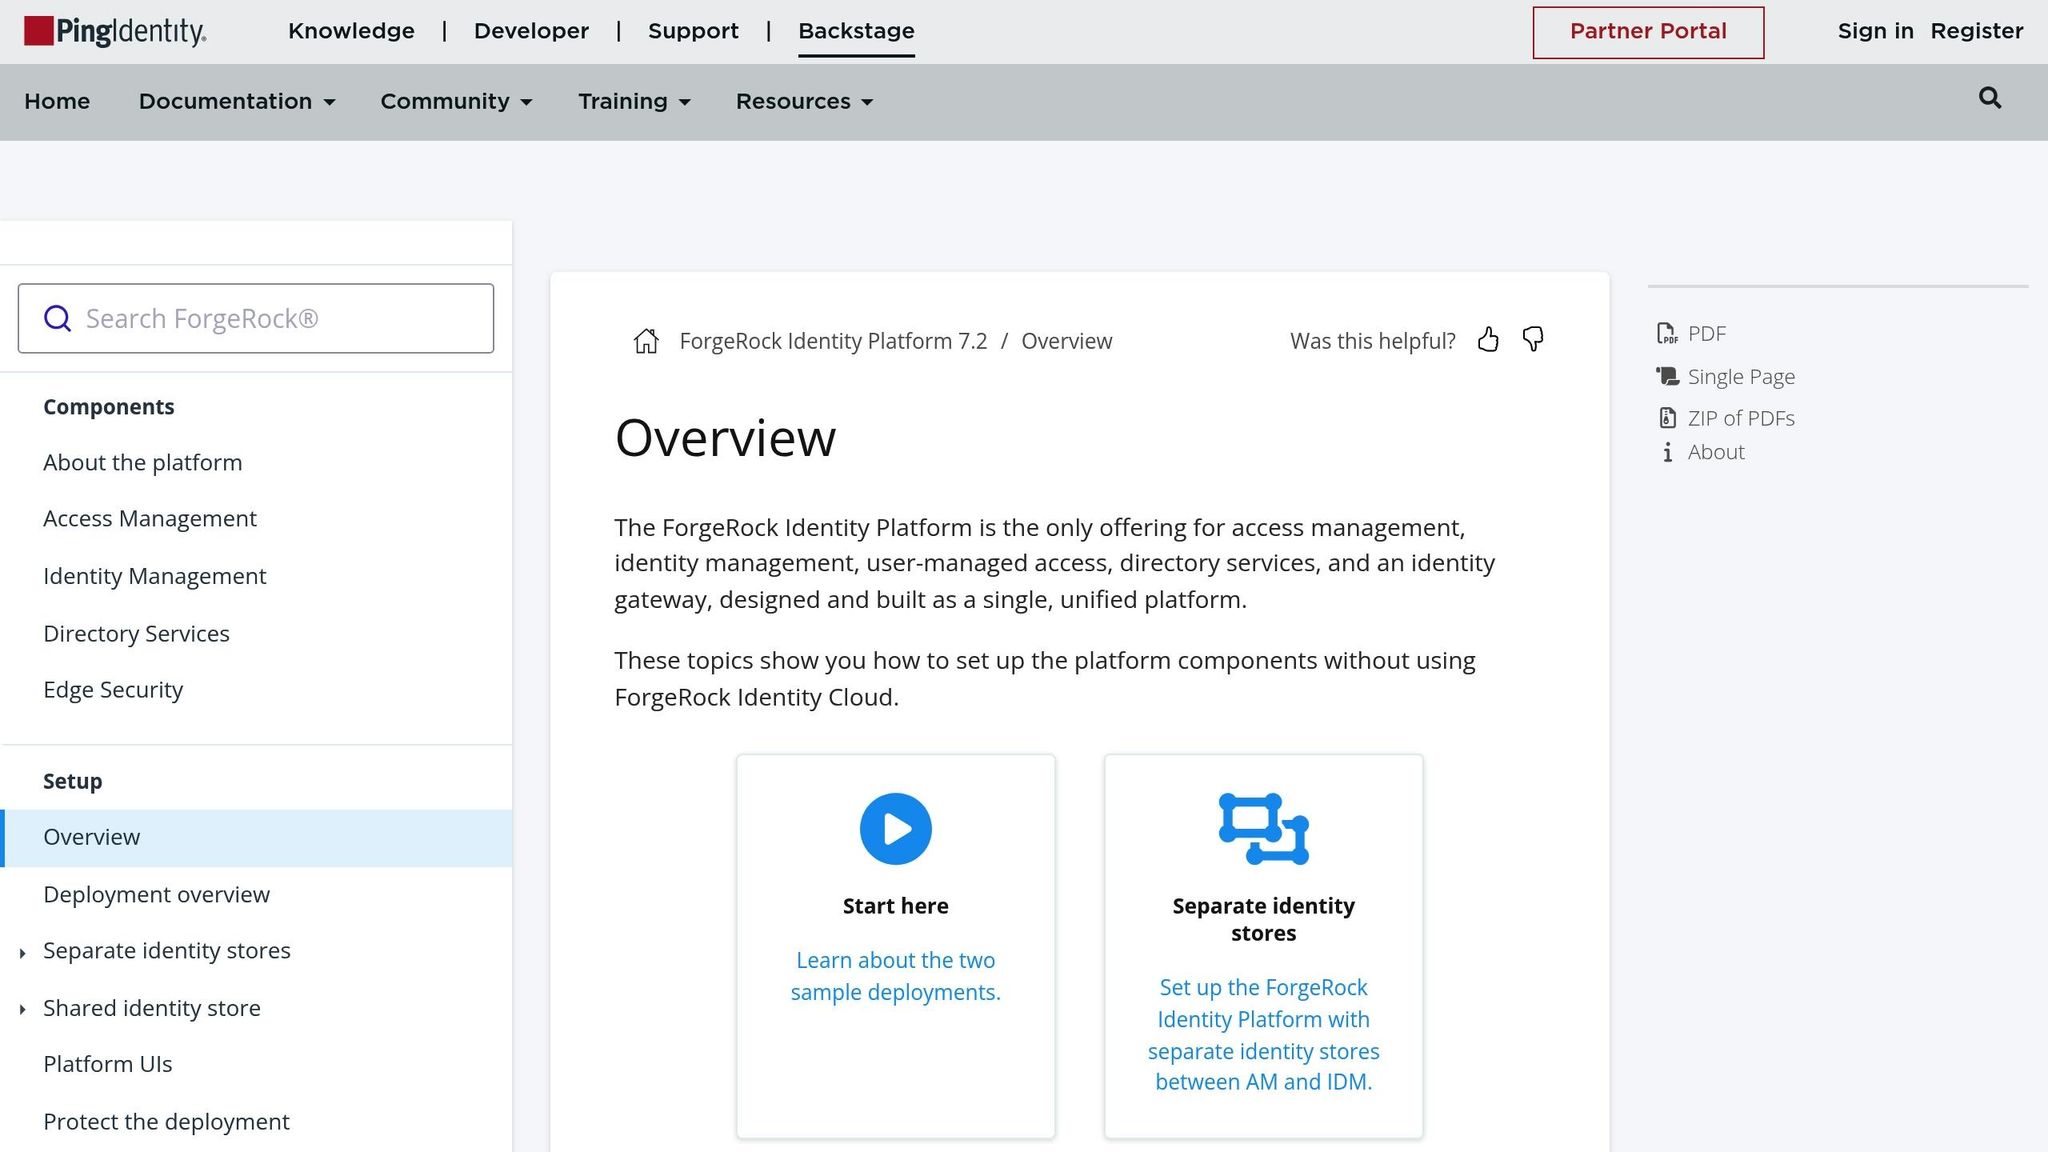Click the 'Start here' card heading
The width and height of the screenshot is (2048, 1152).
(x=895, y=906)
